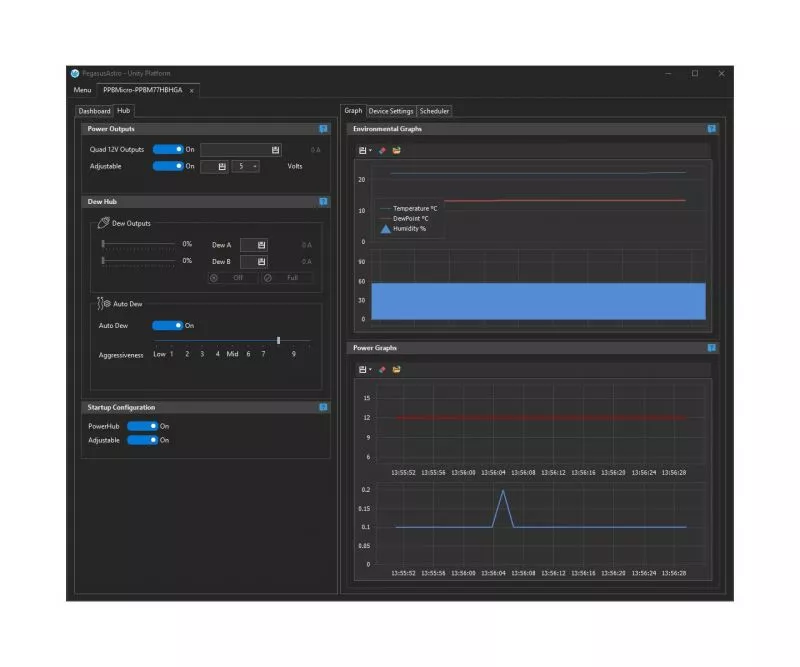This screenshot has width=800, height=667.
Task: Open the Adjustable voltage dropdown showing 5
Action: [x=246, y=166]
